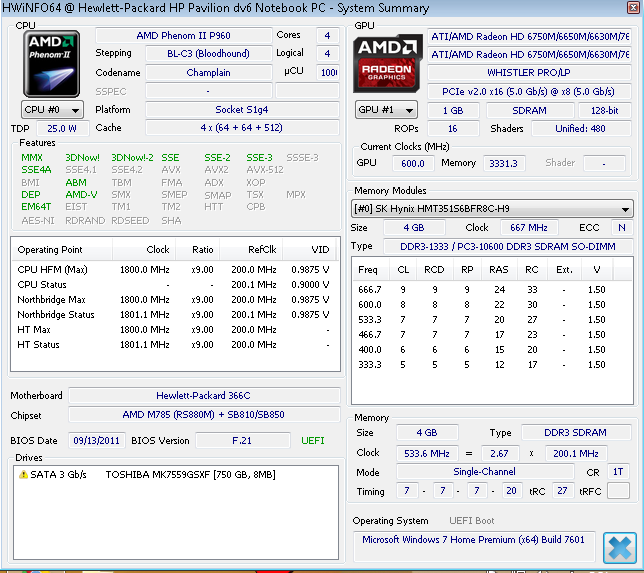Click the ROPs value 16 field
Viewport: 644px width, 573px height.
pos(453,129)
